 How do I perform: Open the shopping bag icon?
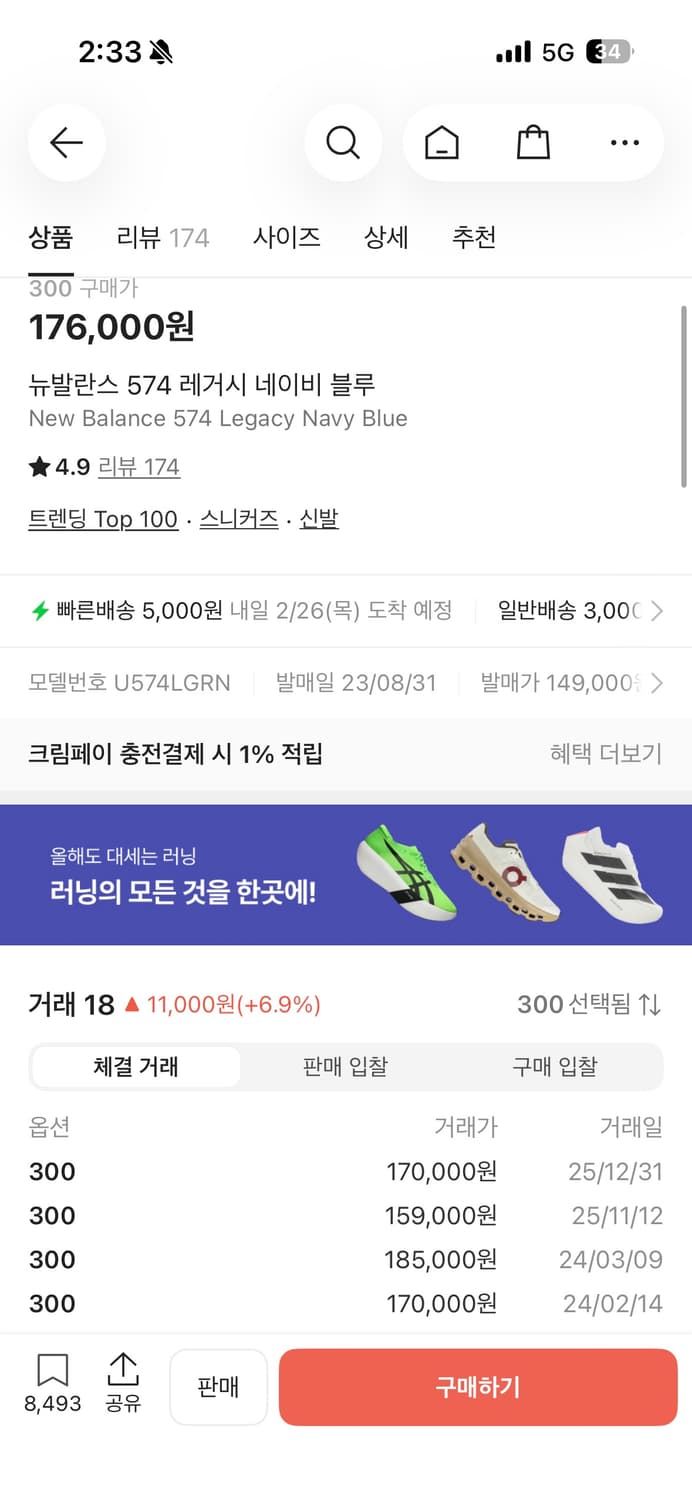pos(532,142)
